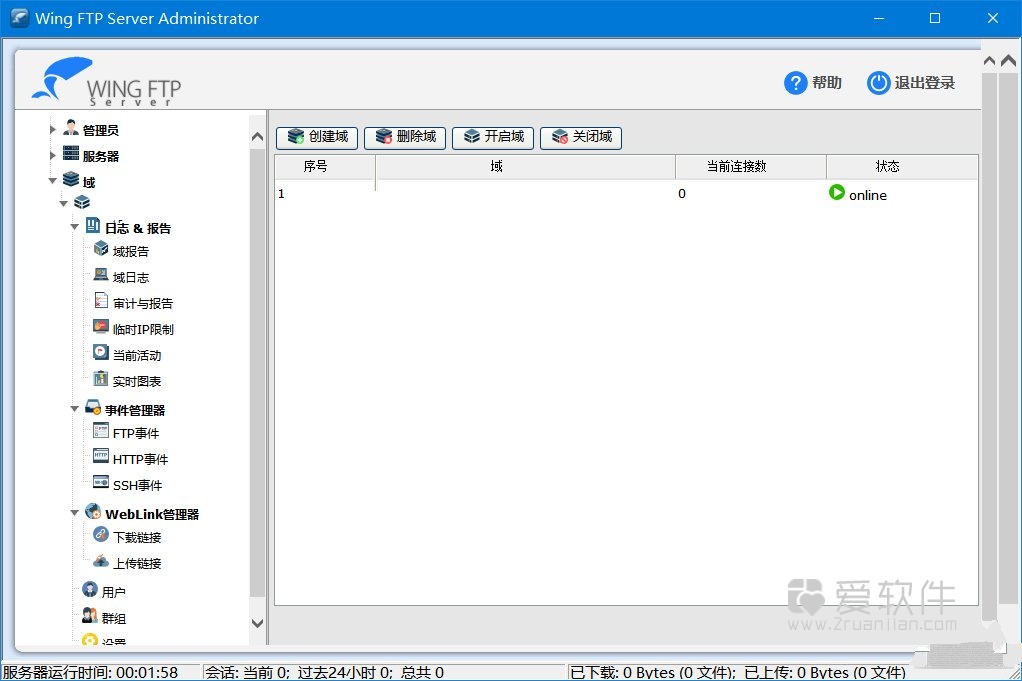
Task: Click the 管理员 administrator person icon
Action: click(x=70, y=128)
